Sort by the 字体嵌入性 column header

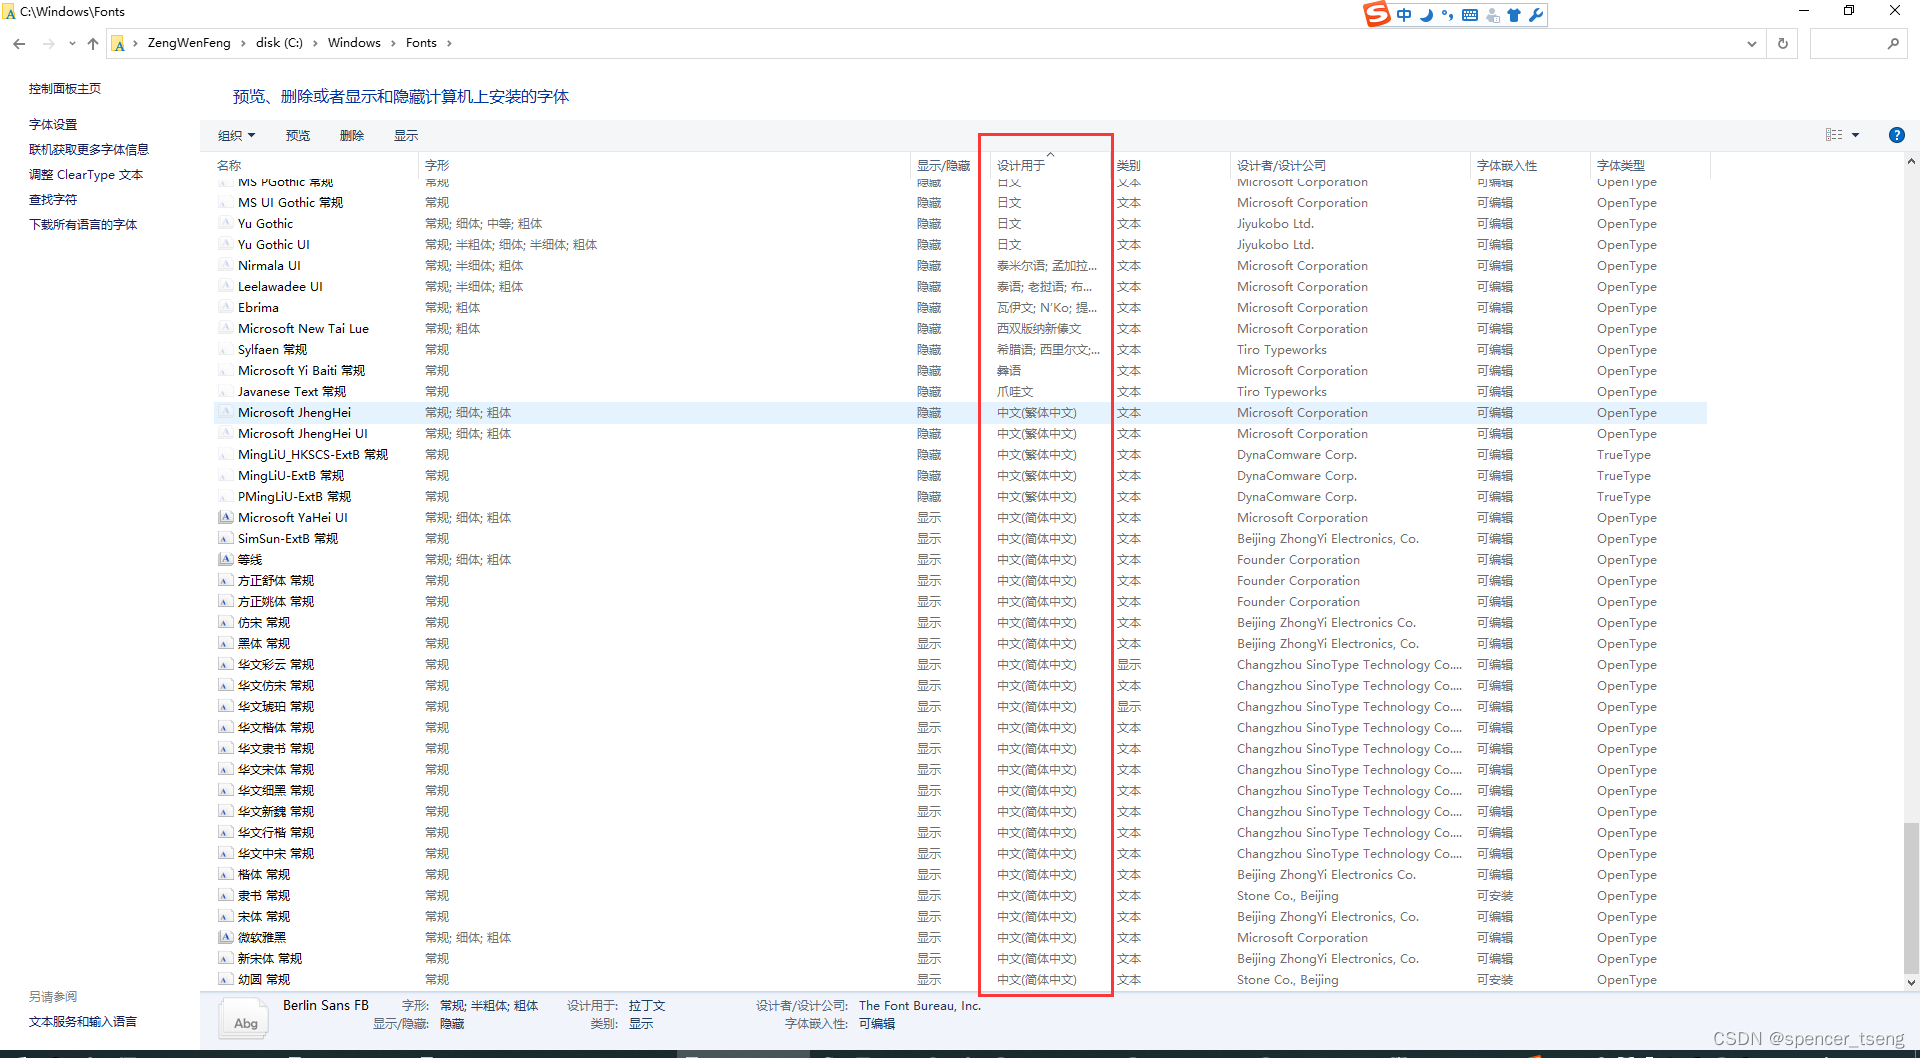(x=1530, y=165)
